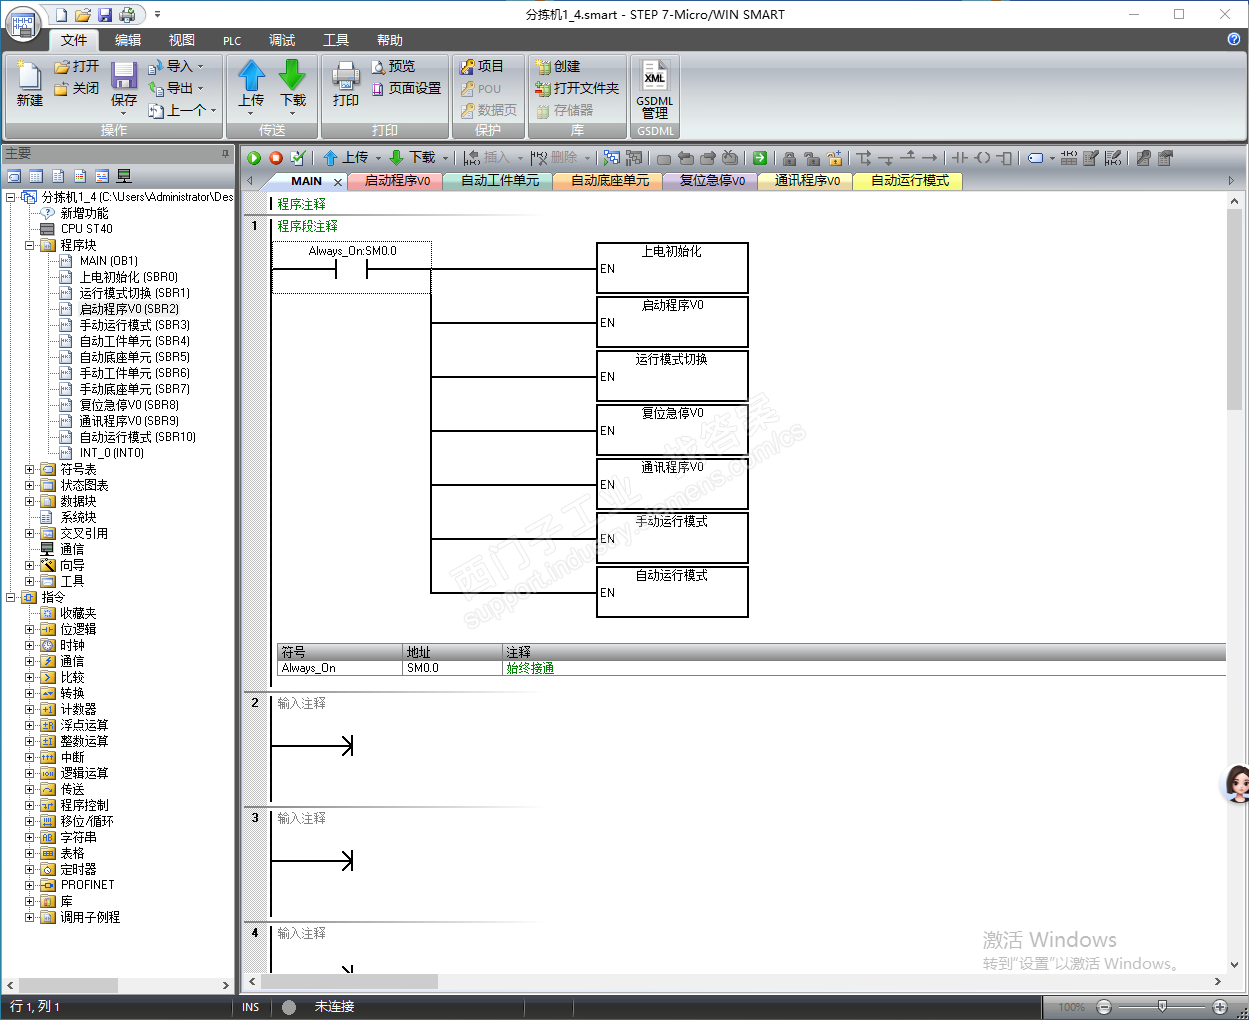Toggle the pin on the 主要 panel
Screen dimensions: 1249x1020
[x=226, y=153]
